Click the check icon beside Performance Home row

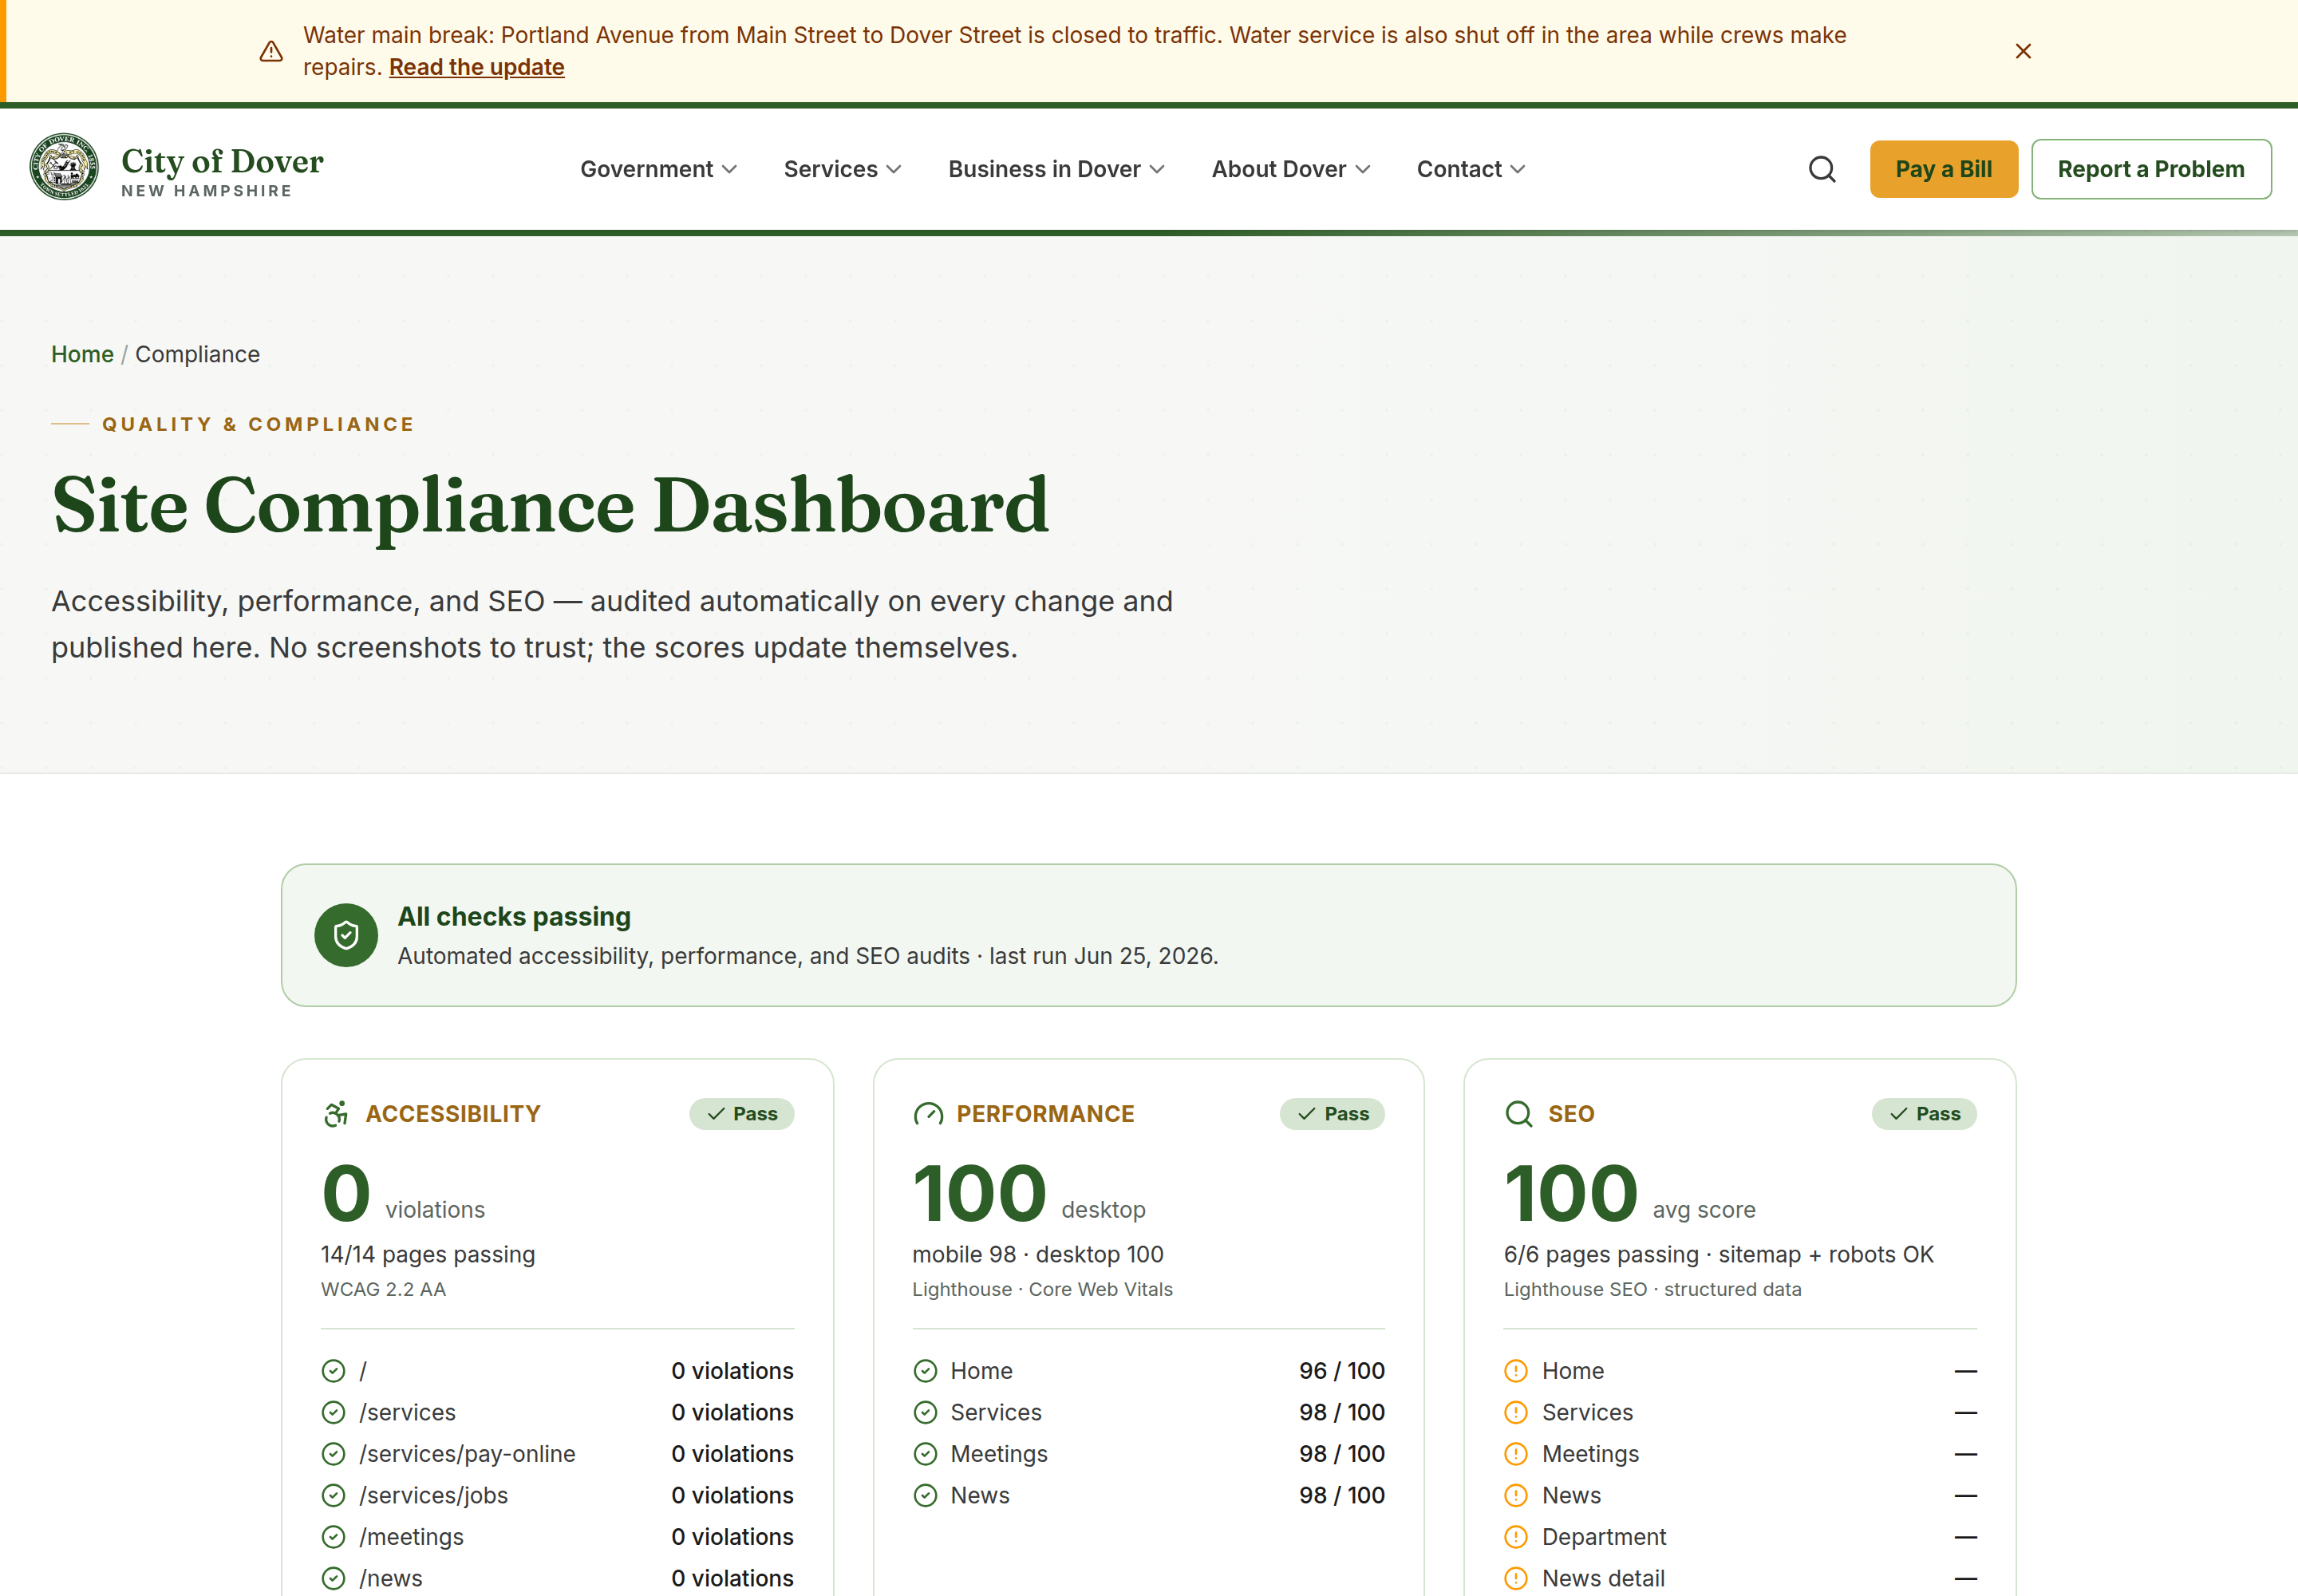pos(926,1371)
